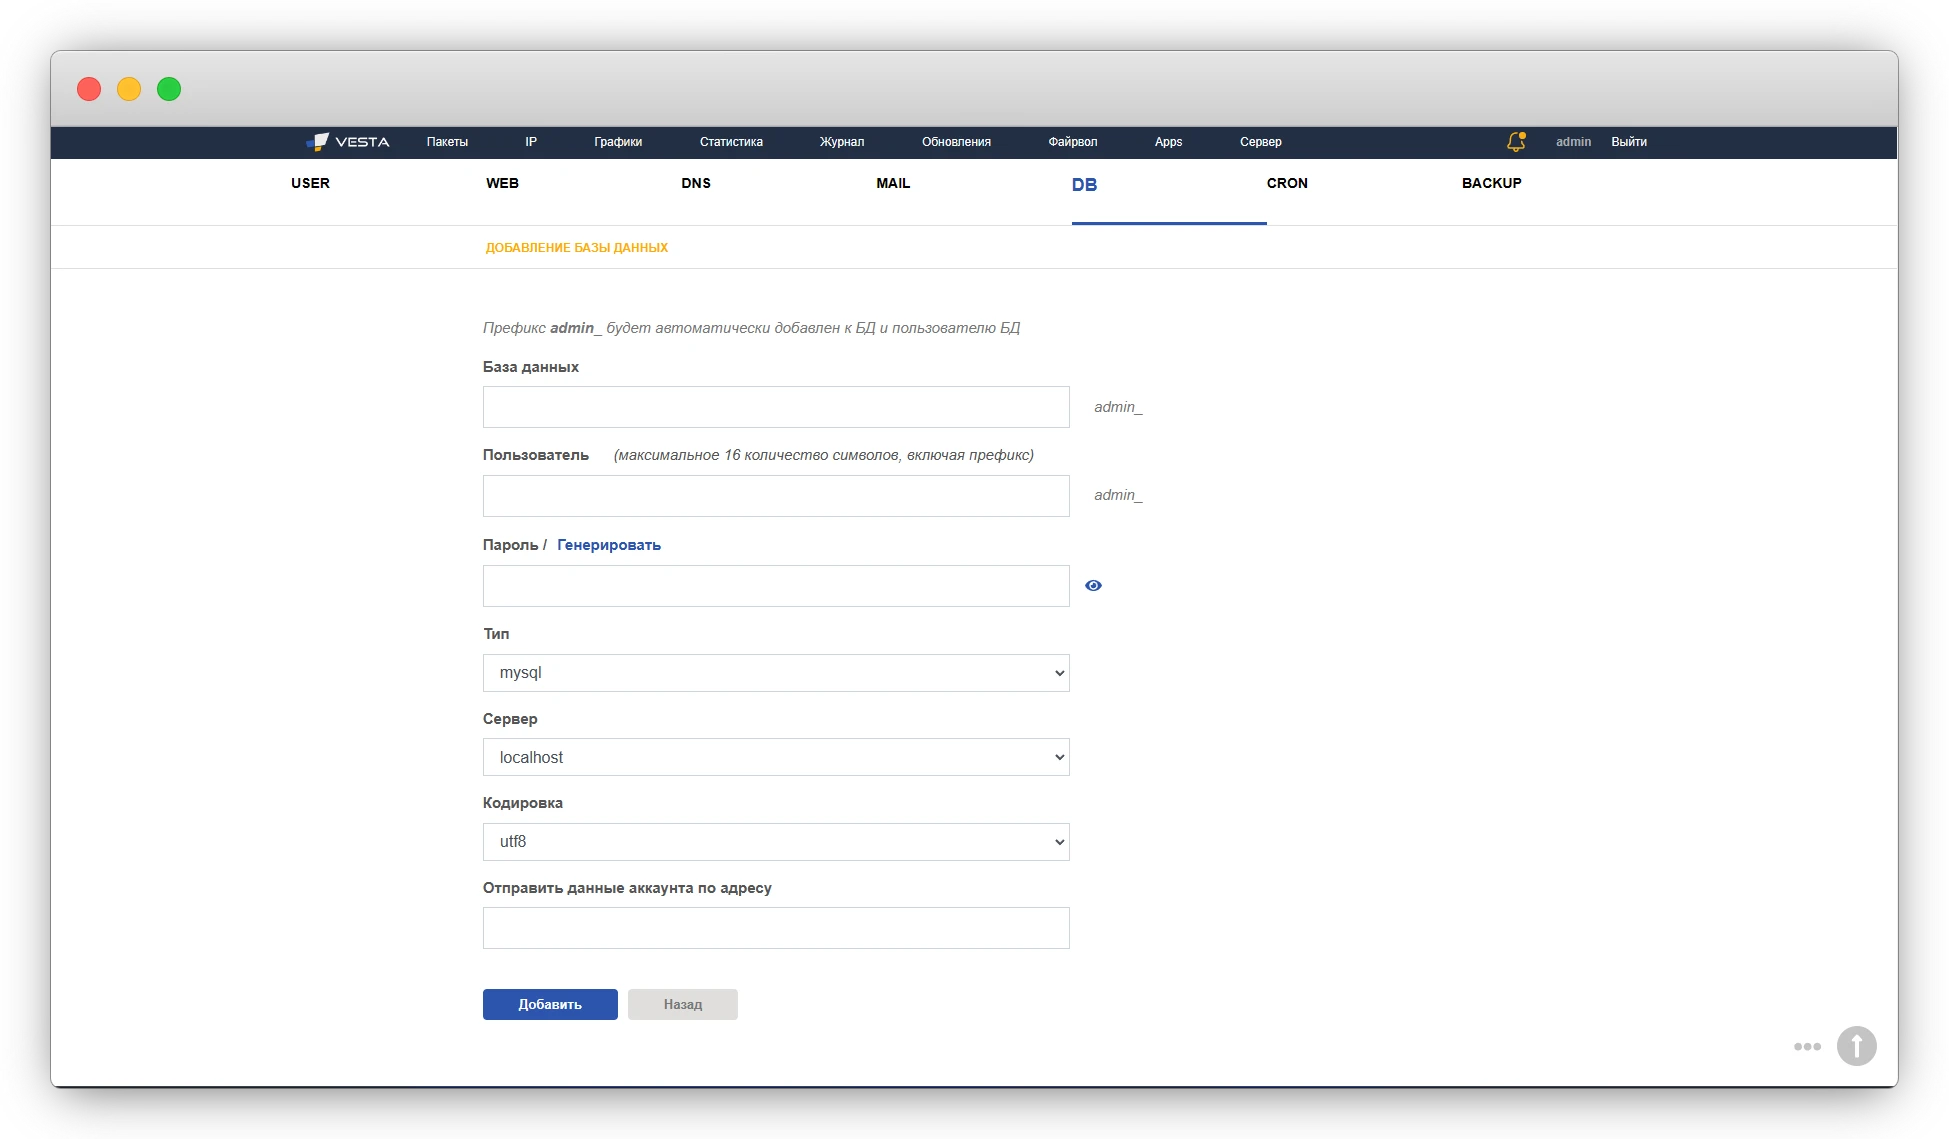Image resolution: width=1949 pixels, height=1139 pixels.
Task: Focus the Пользователь input field
Action: point(775,496)
